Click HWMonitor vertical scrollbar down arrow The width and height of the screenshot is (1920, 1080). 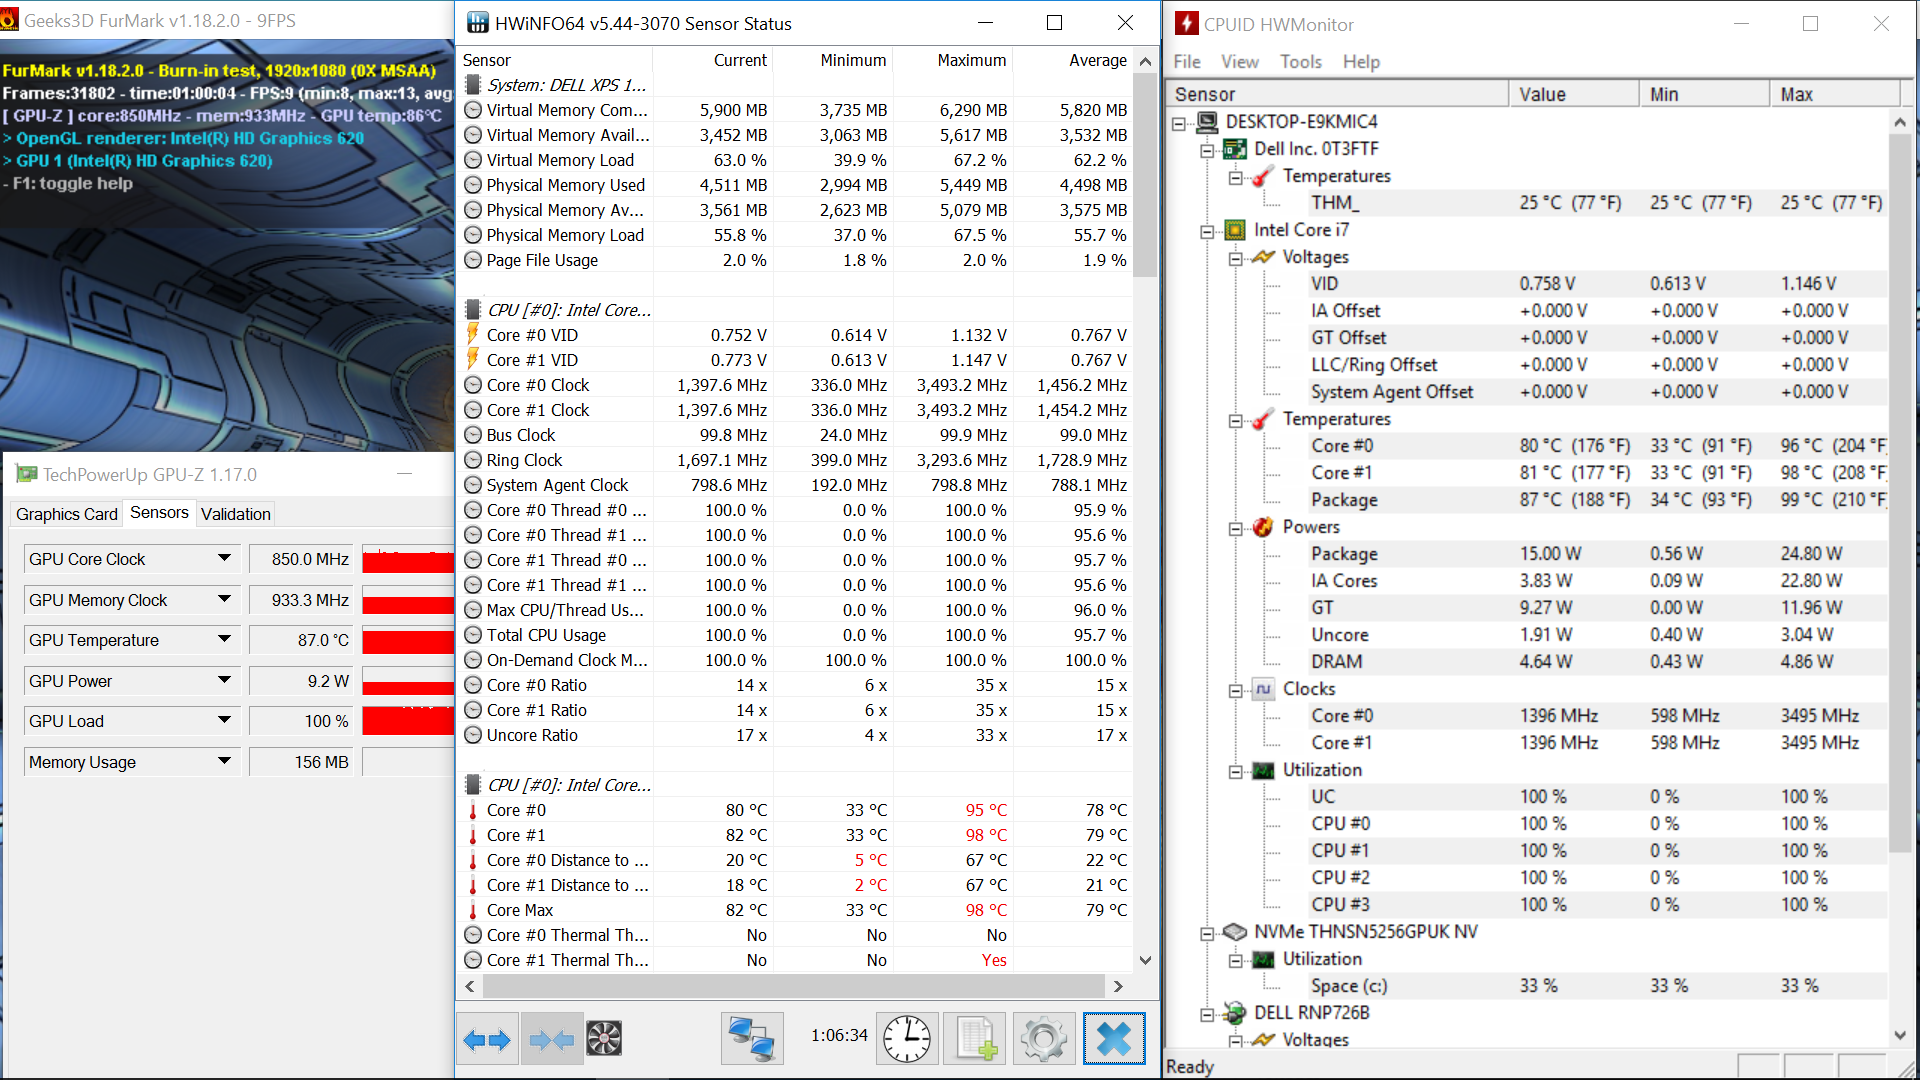pos(1899,1036)
